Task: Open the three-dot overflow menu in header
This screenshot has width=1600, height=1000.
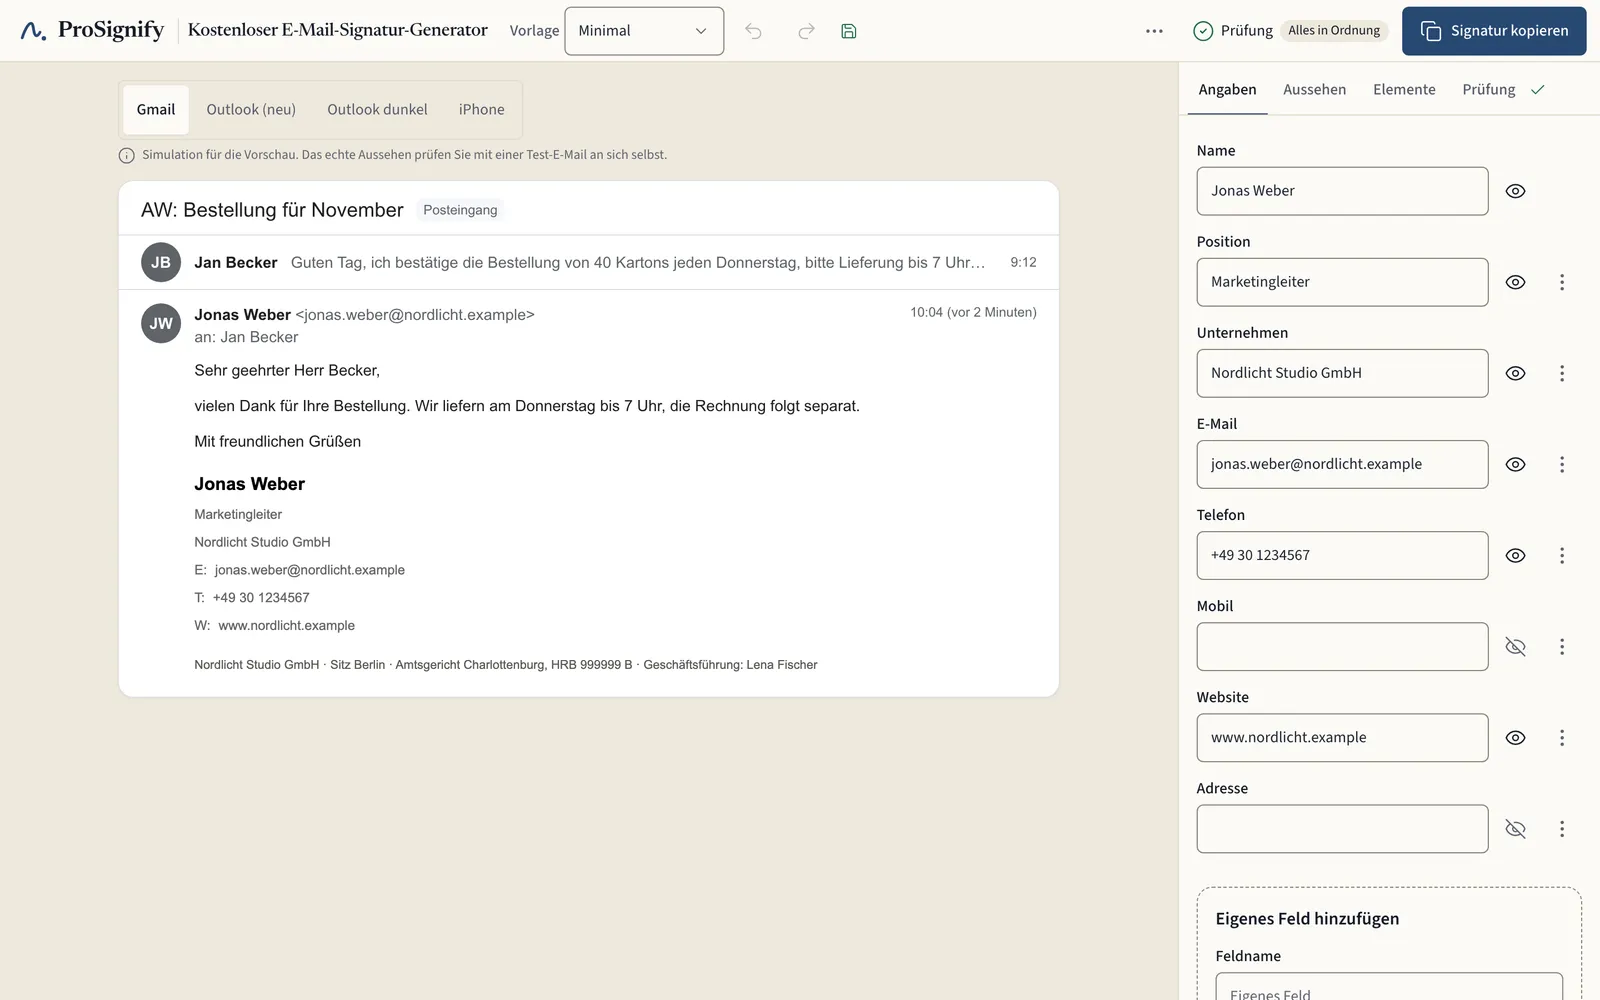Action: (1154, 31)
